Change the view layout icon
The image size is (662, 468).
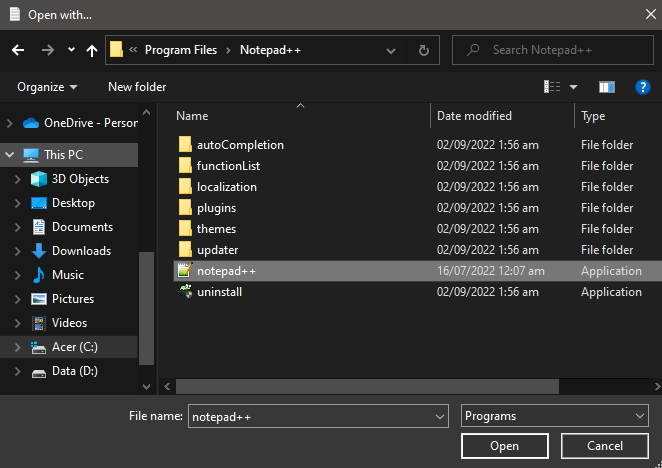(x=552, y=87)
